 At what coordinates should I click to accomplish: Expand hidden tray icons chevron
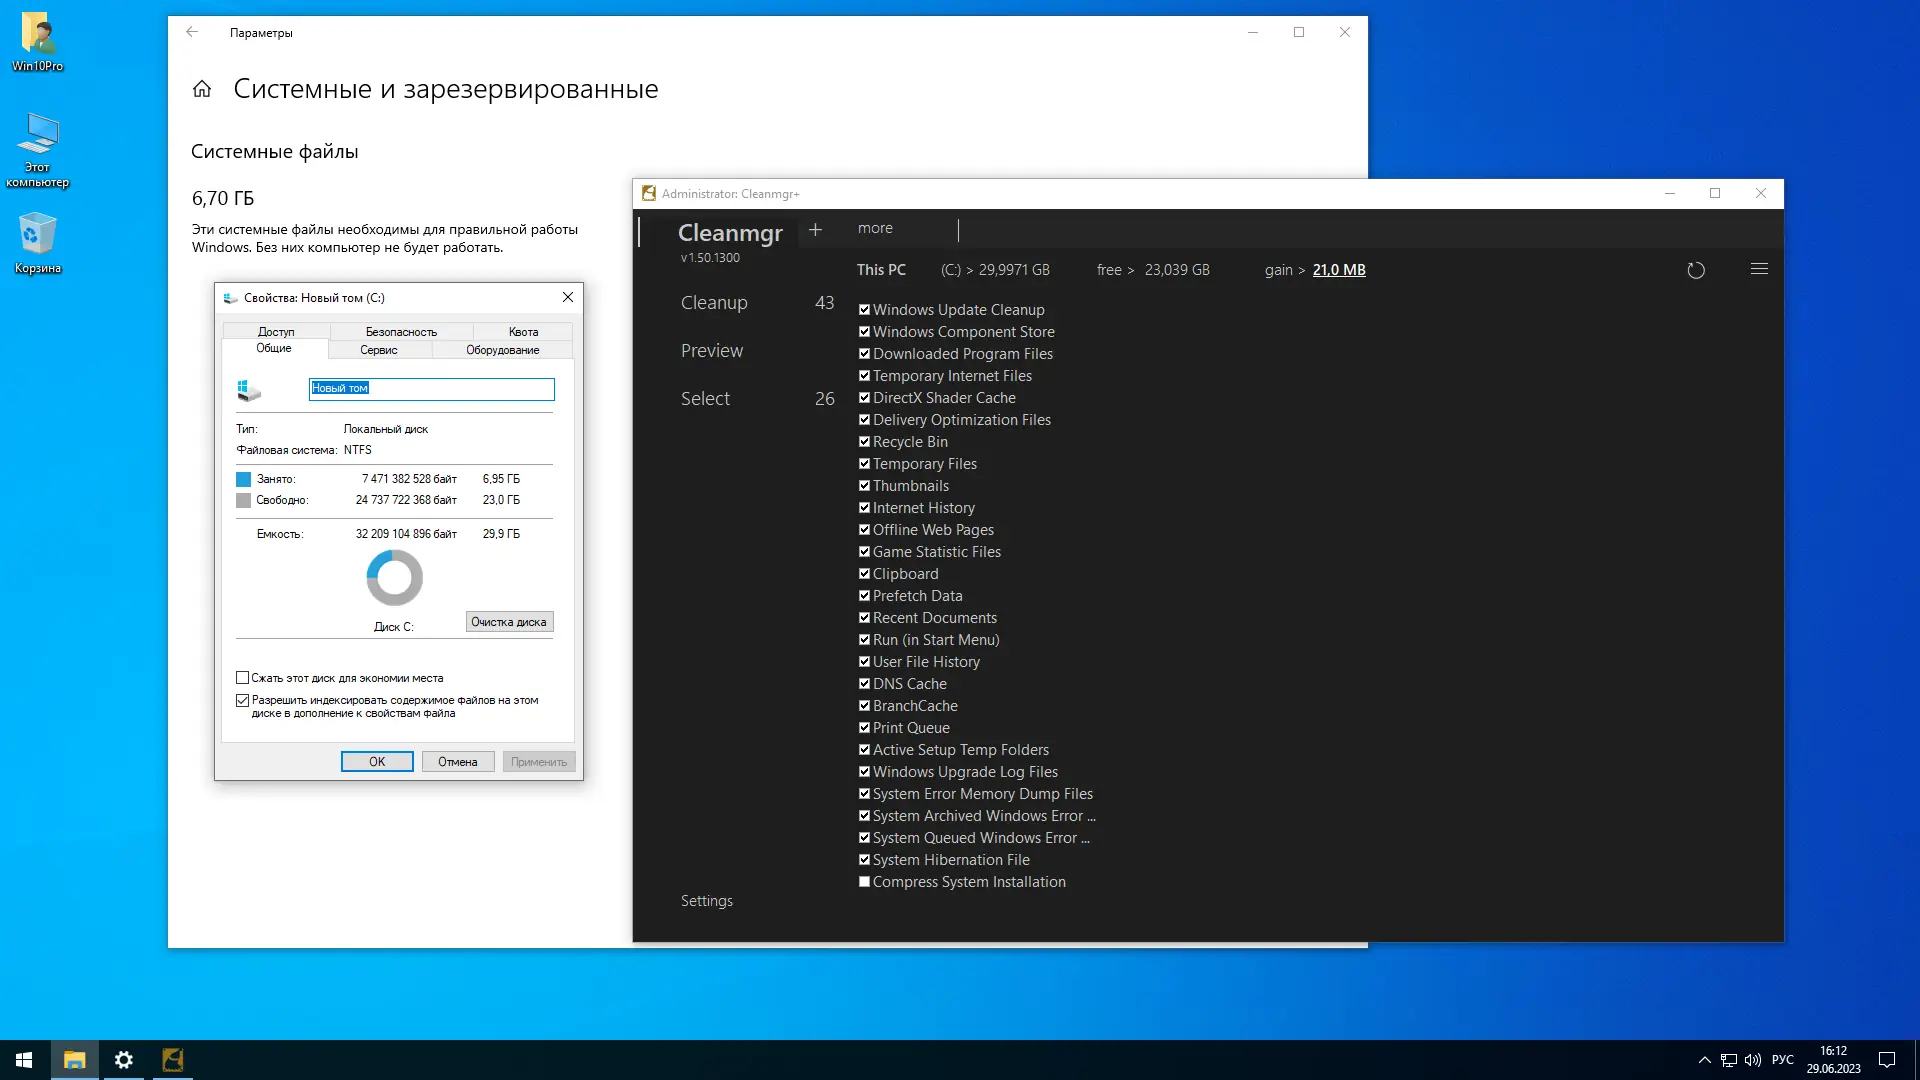pyautogui.click(x=1704, y=1060)
